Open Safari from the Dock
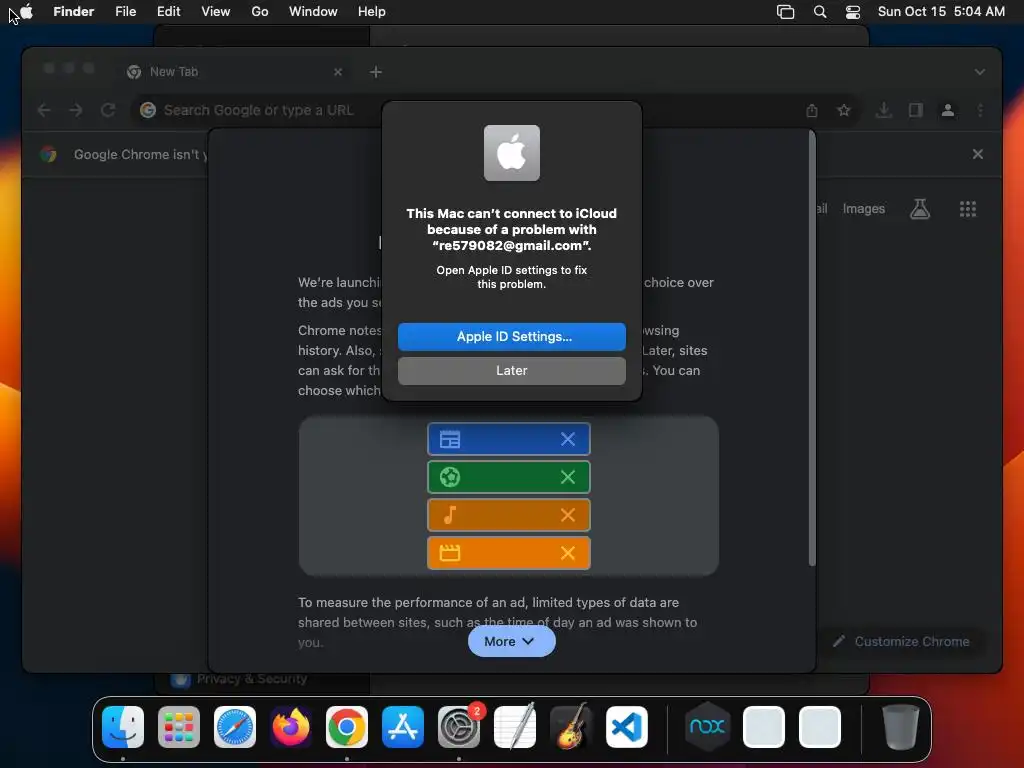The width and height of the screenshot is (1024, 768). tap(235, 727)
